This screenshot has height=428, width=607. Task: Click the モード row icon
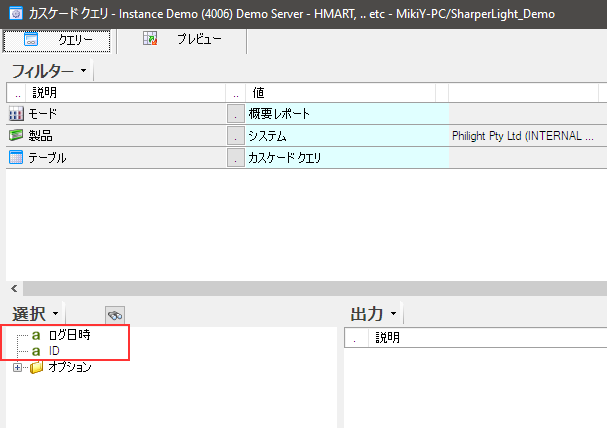pos(16,114)
